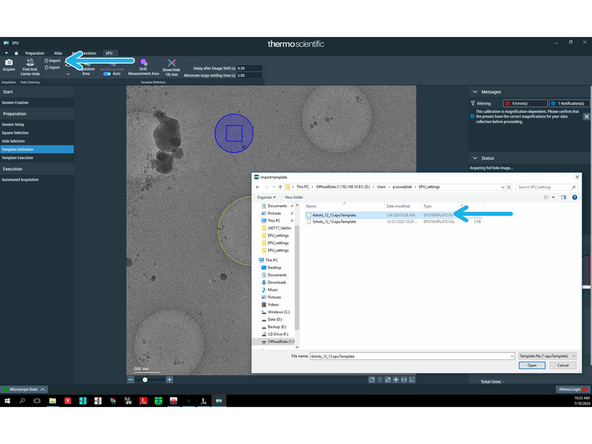The height and width of the screenshot is (444, 592).
Task: Click the zoom in plus button below image
Action: [170, 380]
